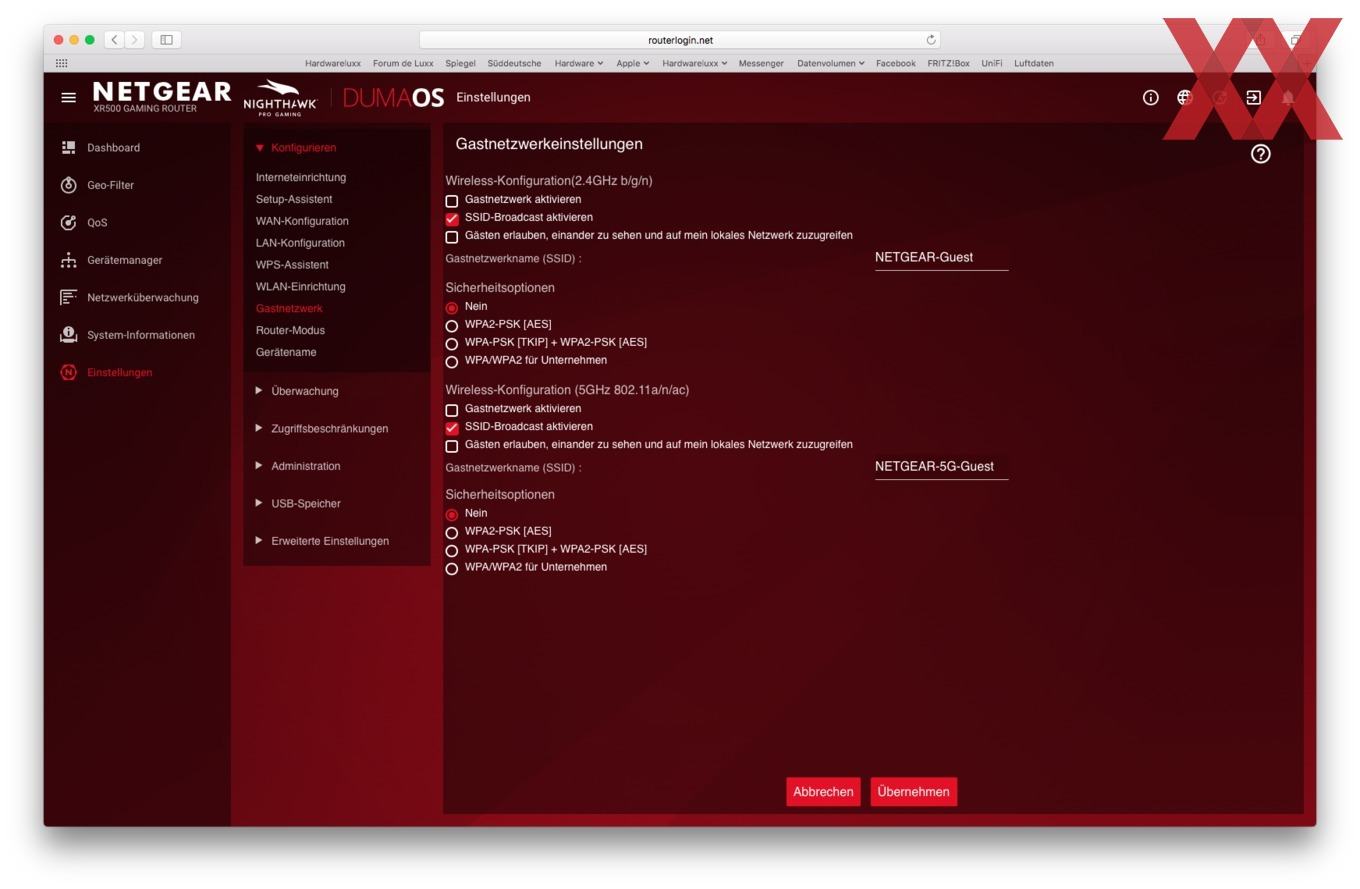Toggle the Safari sidebar button
The image size is (1360, 889).
(166, 40)
